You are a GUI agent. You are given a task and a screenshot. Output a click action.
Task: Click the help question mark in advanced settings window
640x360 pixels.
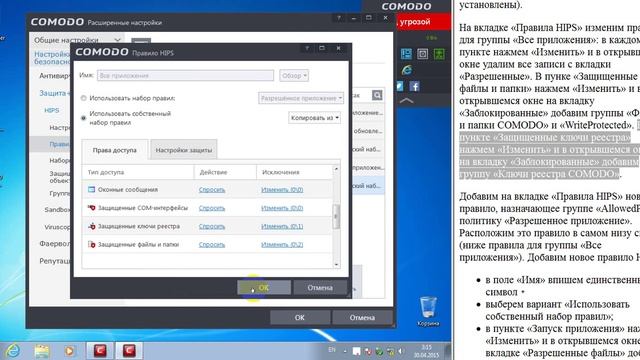(x=338, y=18)
